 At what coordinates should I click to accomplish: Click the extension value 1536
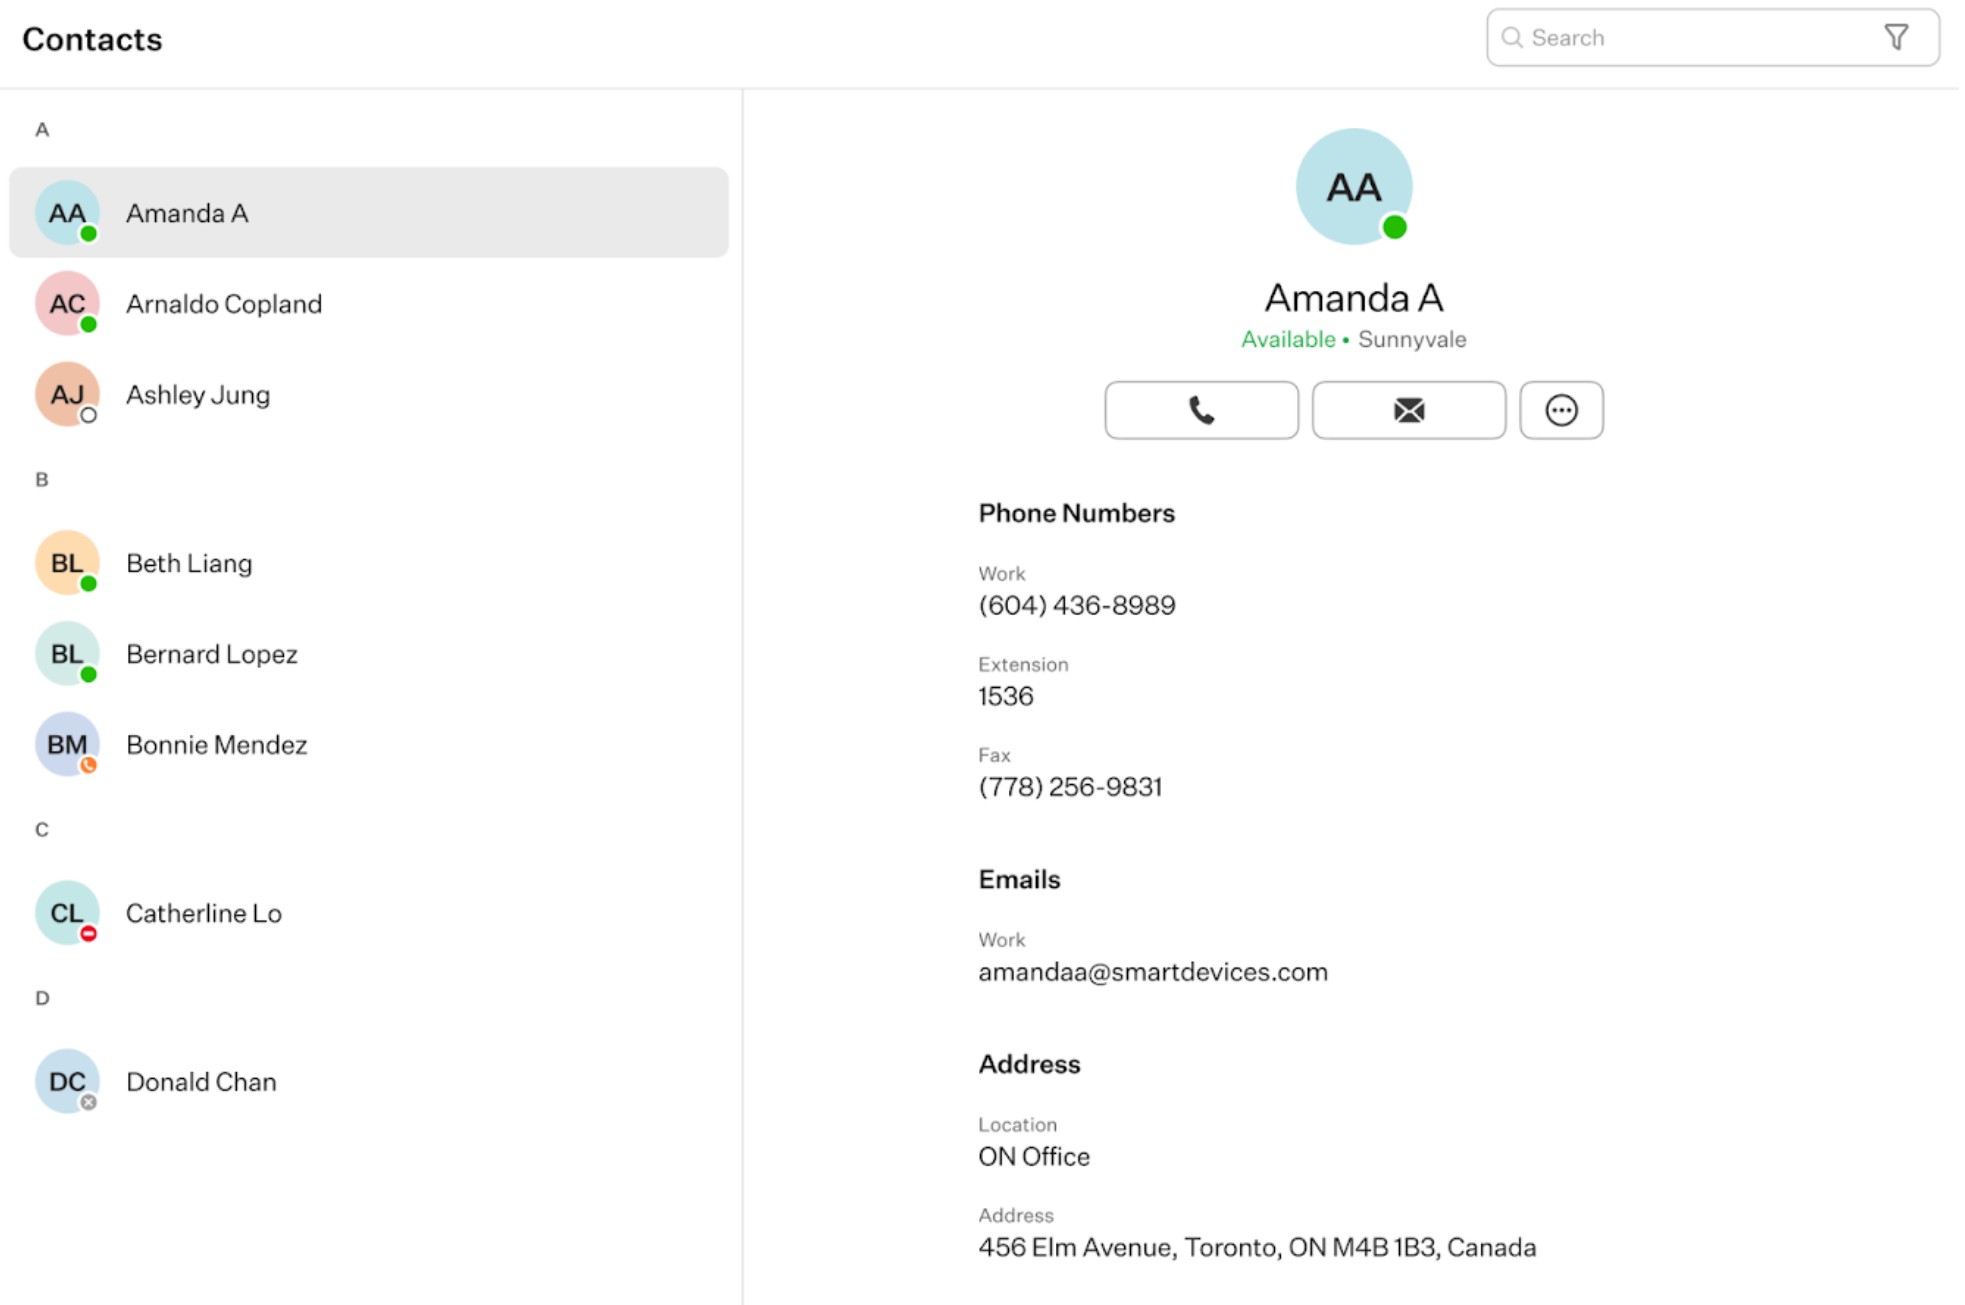pyautogui.click(x=1005, y=696)
